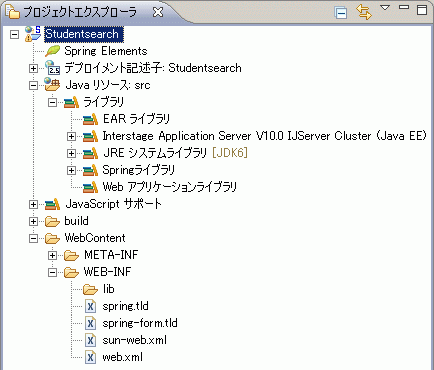Select Spring Elements item
The width and height of the screenshot is (434, 370).
click(x=106, y=51)
